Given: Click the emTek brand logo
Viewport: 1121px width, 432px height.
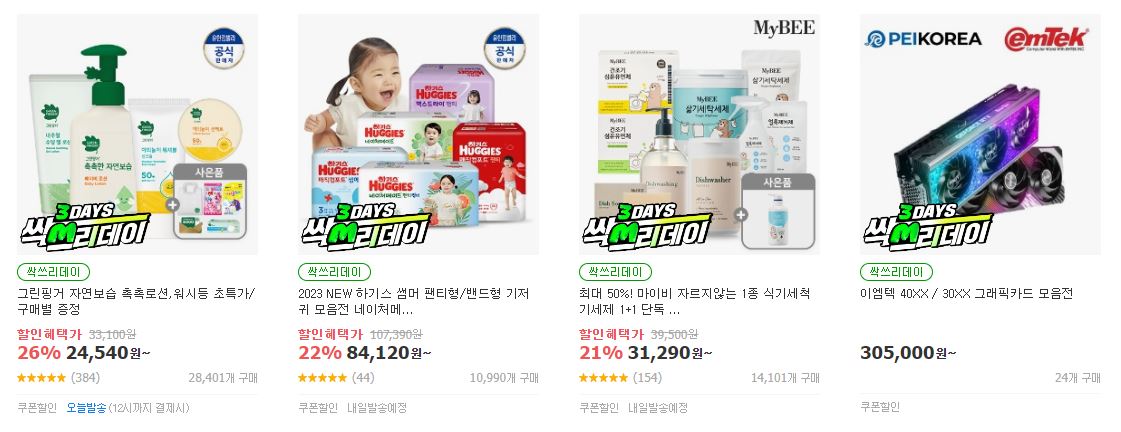Looking at the screenshot, I should coord(1046,39).
